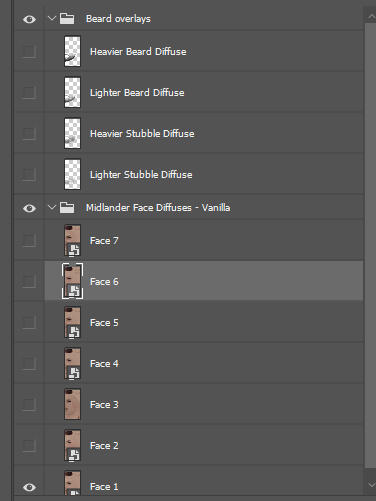Show the Face 5 layer
The image size is (376, 501).
point(29,322)
